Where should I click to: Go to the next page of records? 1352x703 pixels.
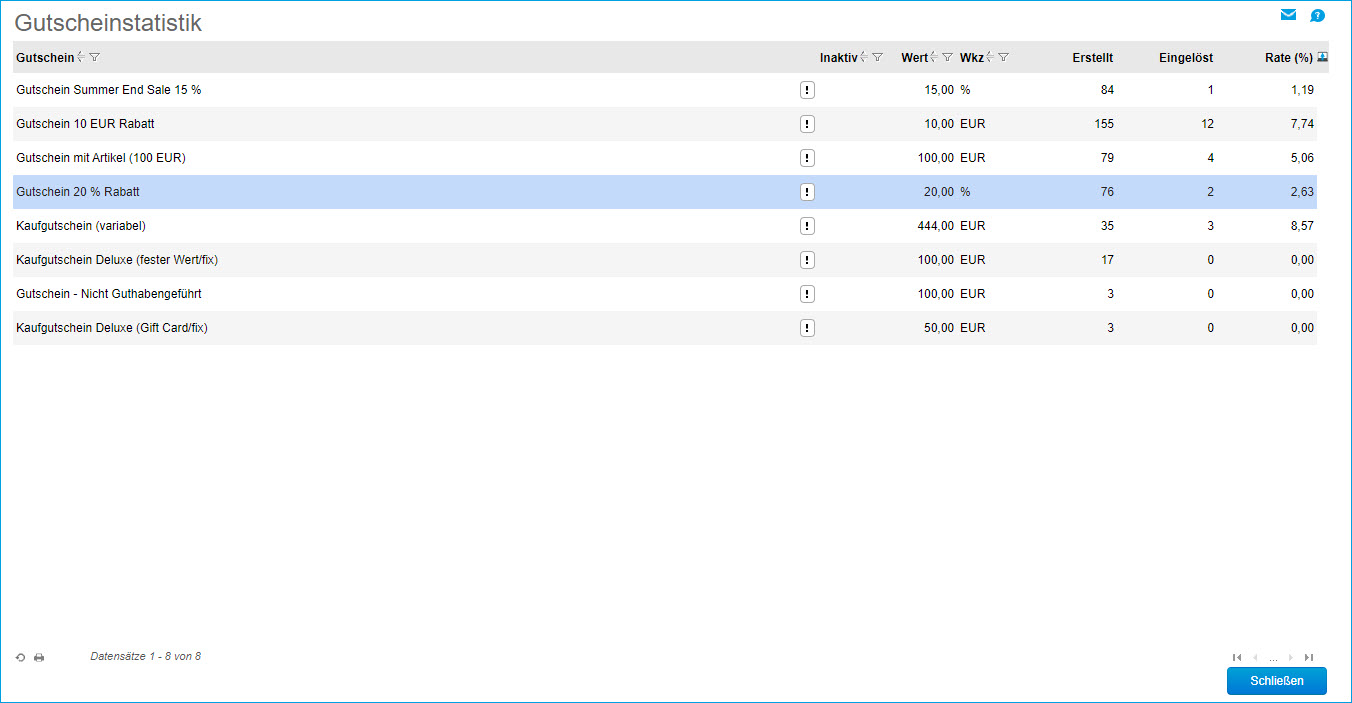[1291, 657]
